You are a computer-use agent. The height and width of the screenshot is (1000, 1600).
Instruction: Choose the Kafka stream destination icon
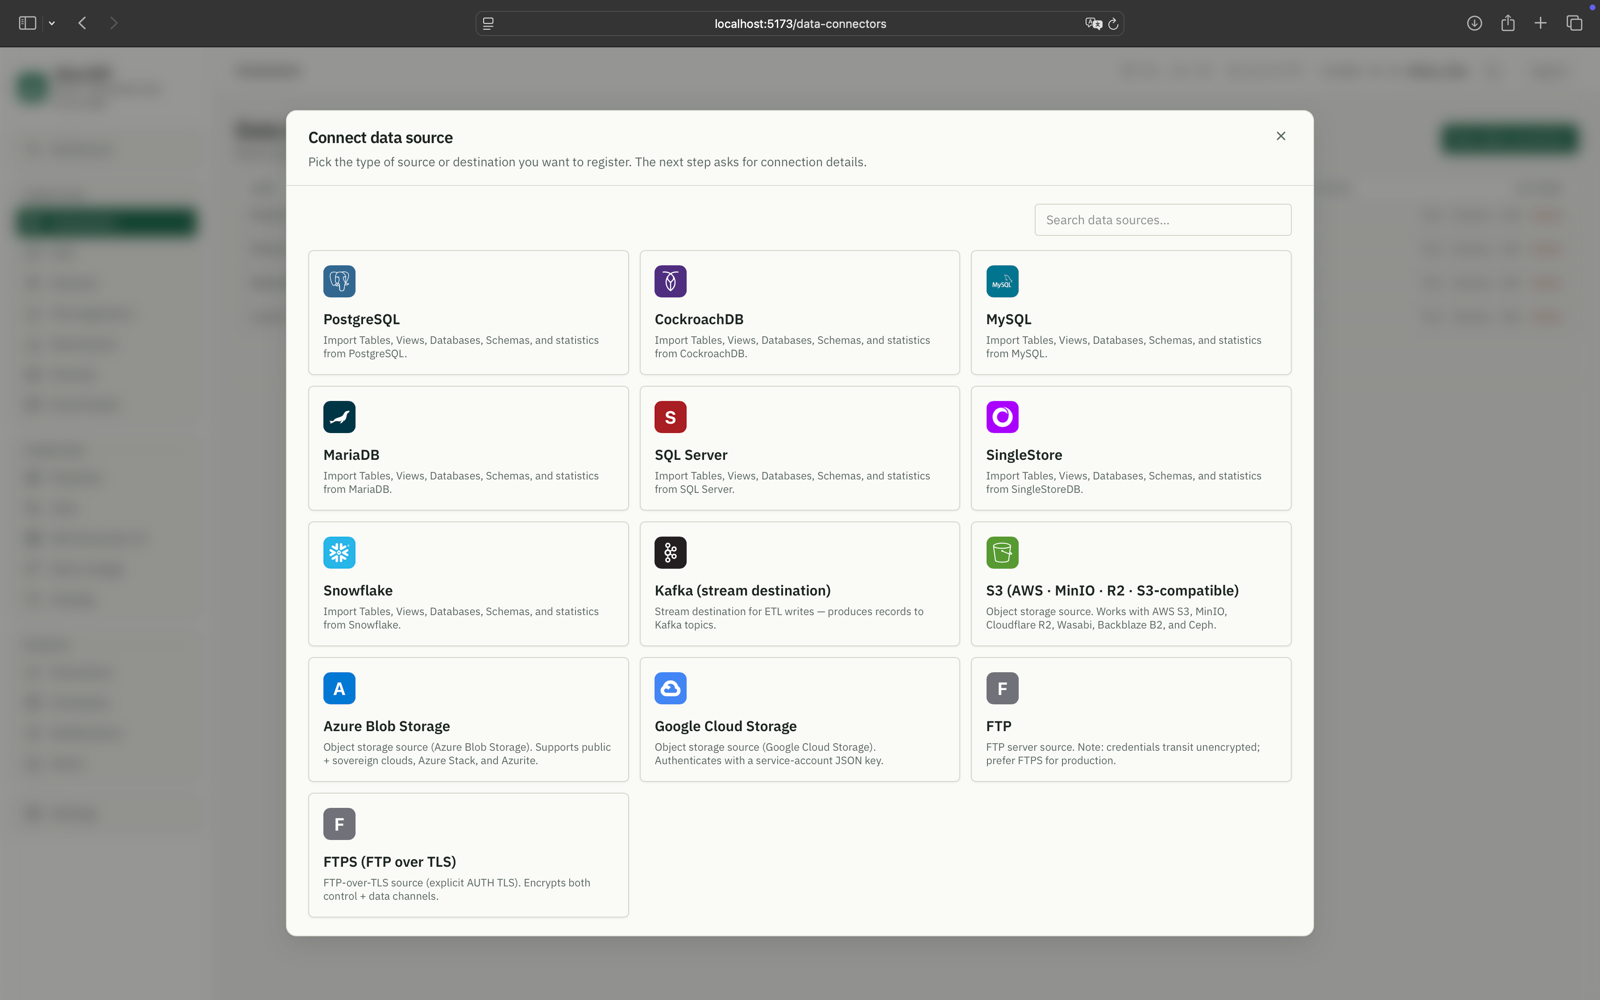point(670,553)
